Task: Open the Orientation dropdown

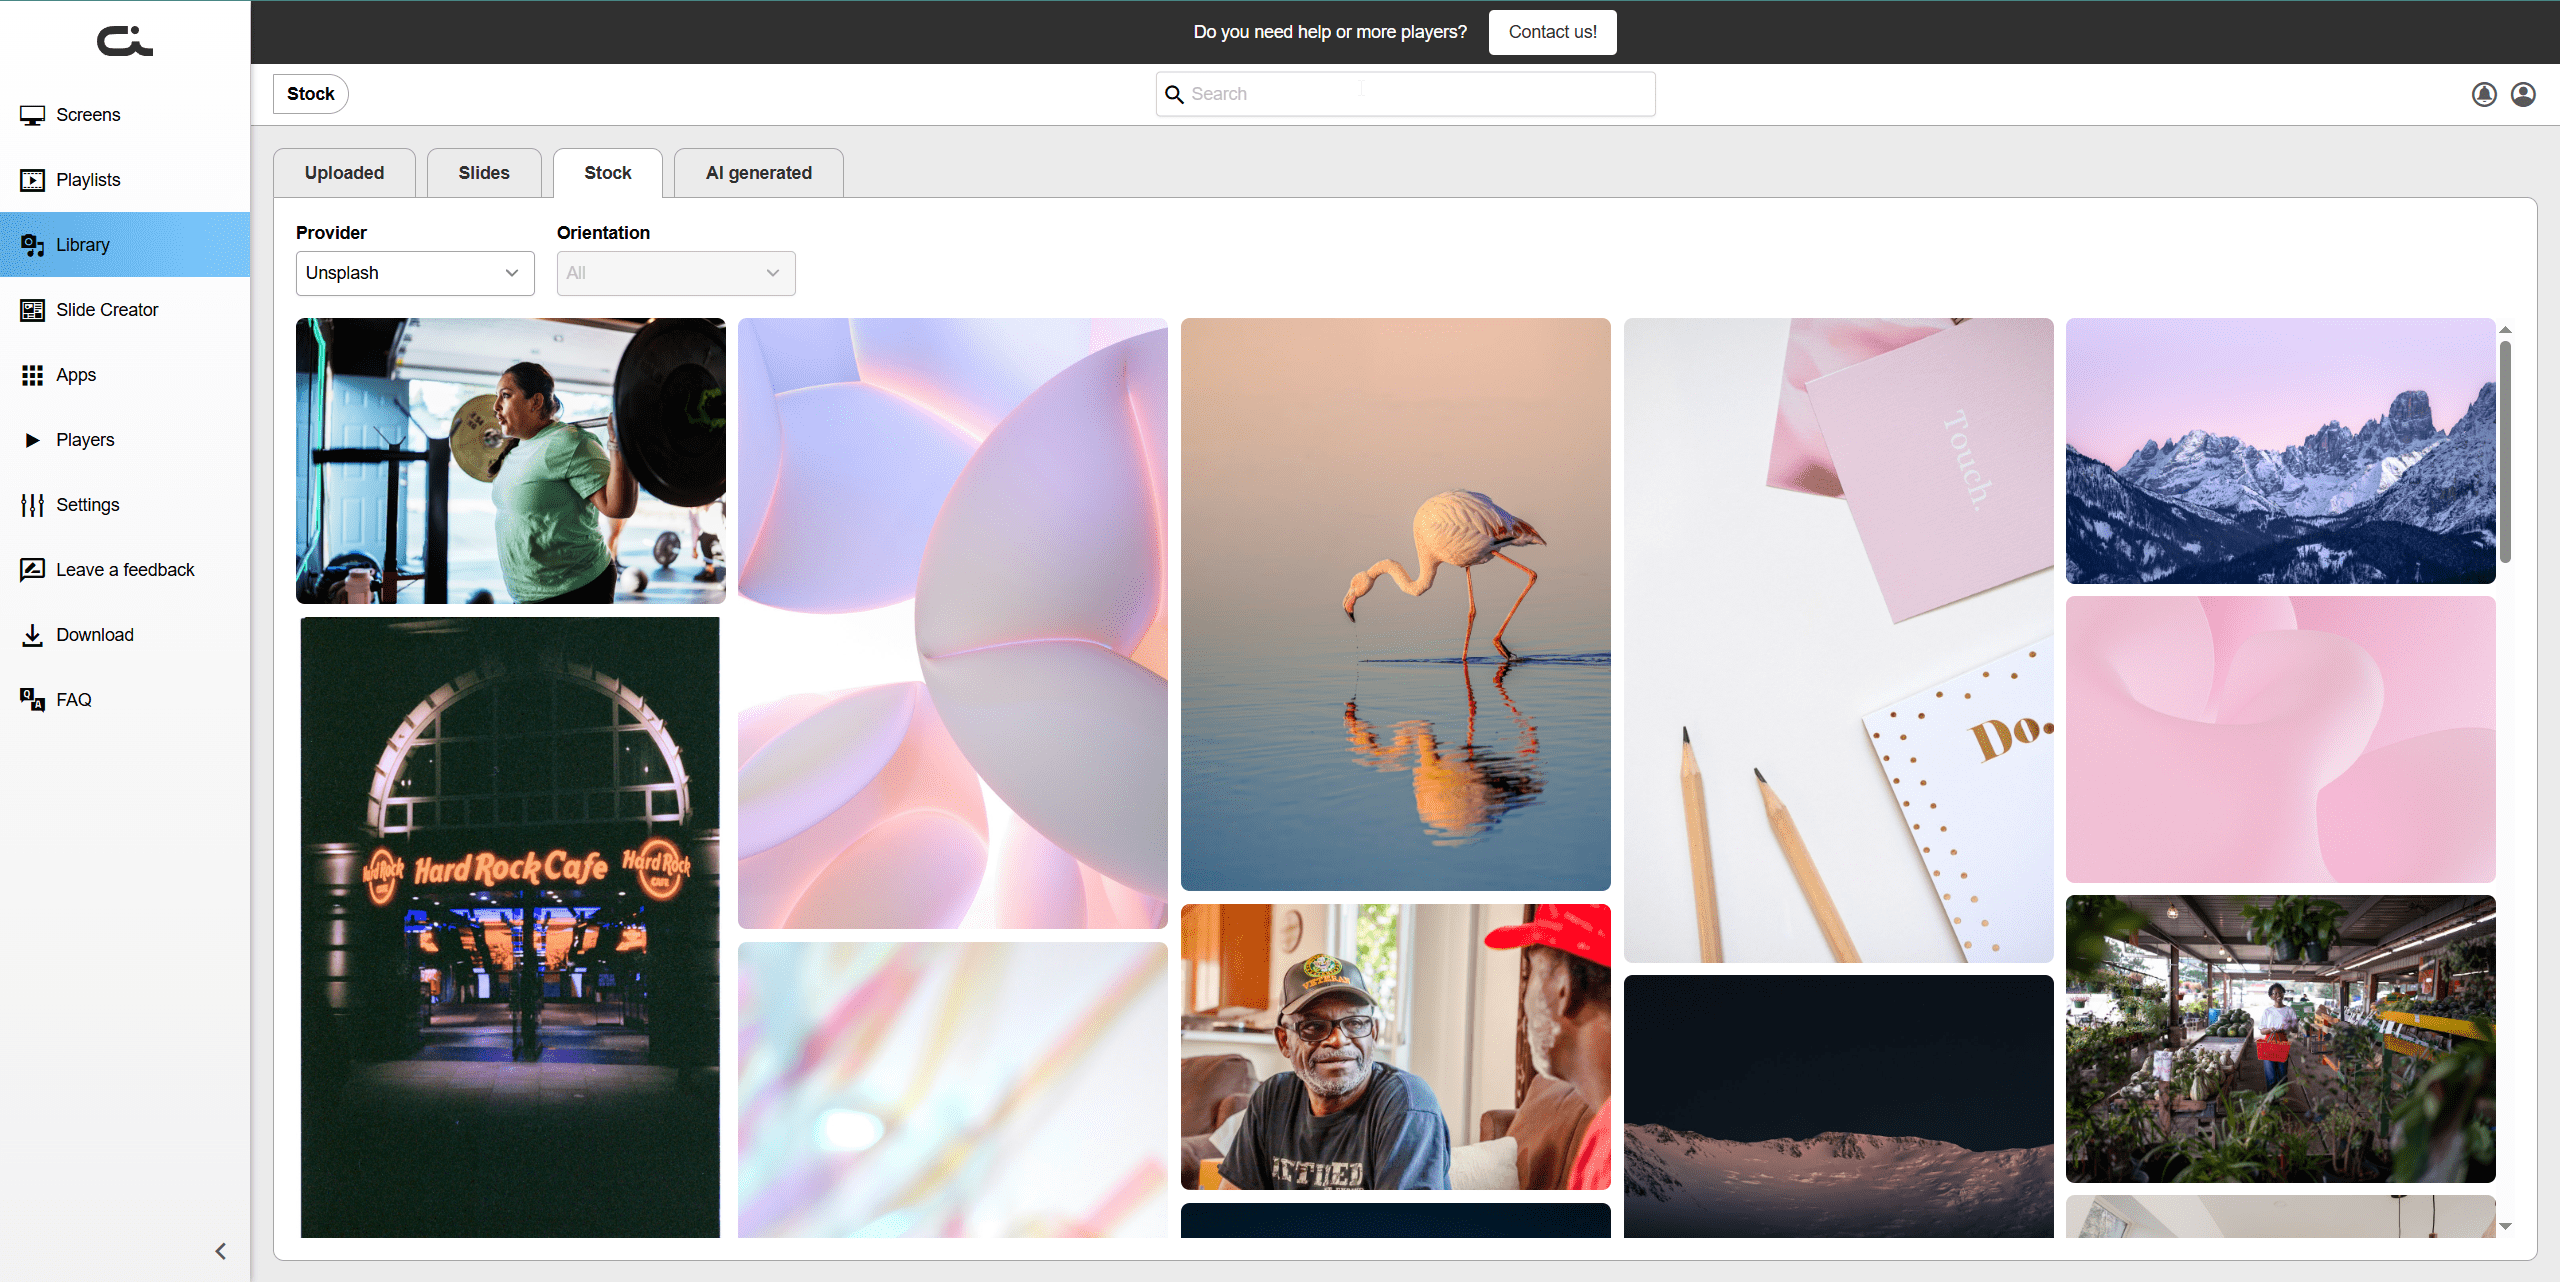Action: [676, 273]
